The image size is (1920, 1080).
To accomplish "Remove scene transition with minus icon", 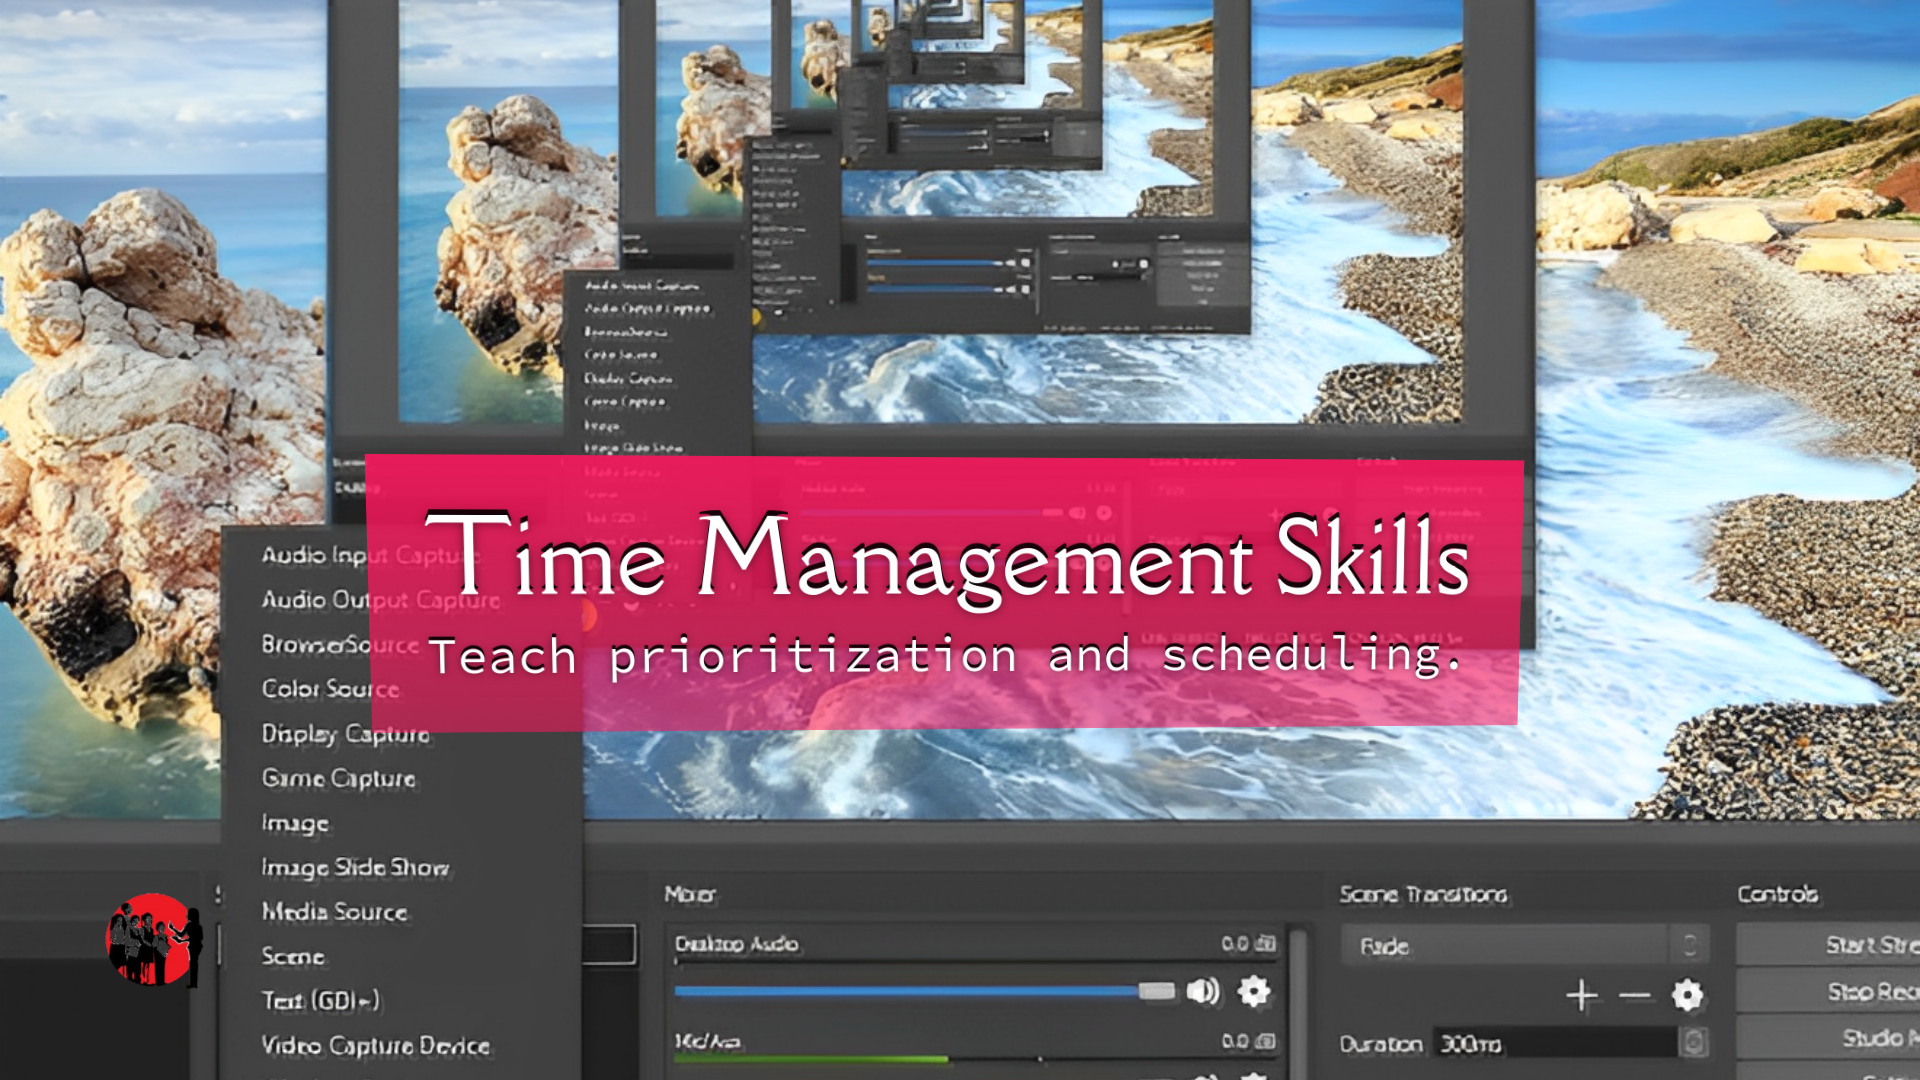I will tap(1635, 995).
